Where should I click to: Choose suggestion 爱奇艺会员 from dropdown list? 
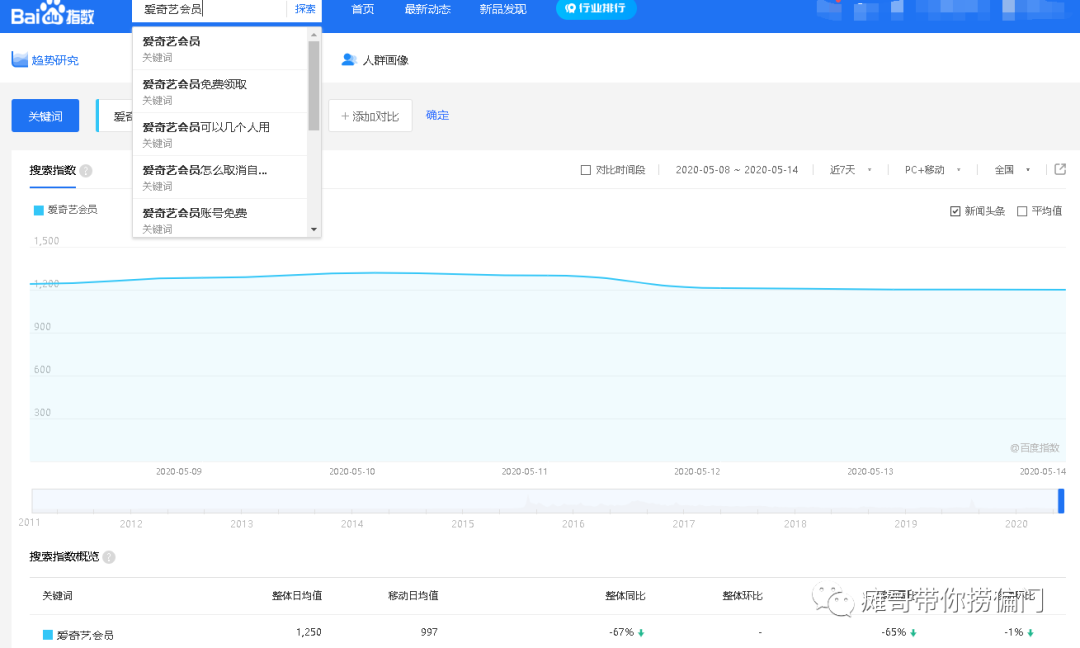pyautogui.click(x=220, y=48)
